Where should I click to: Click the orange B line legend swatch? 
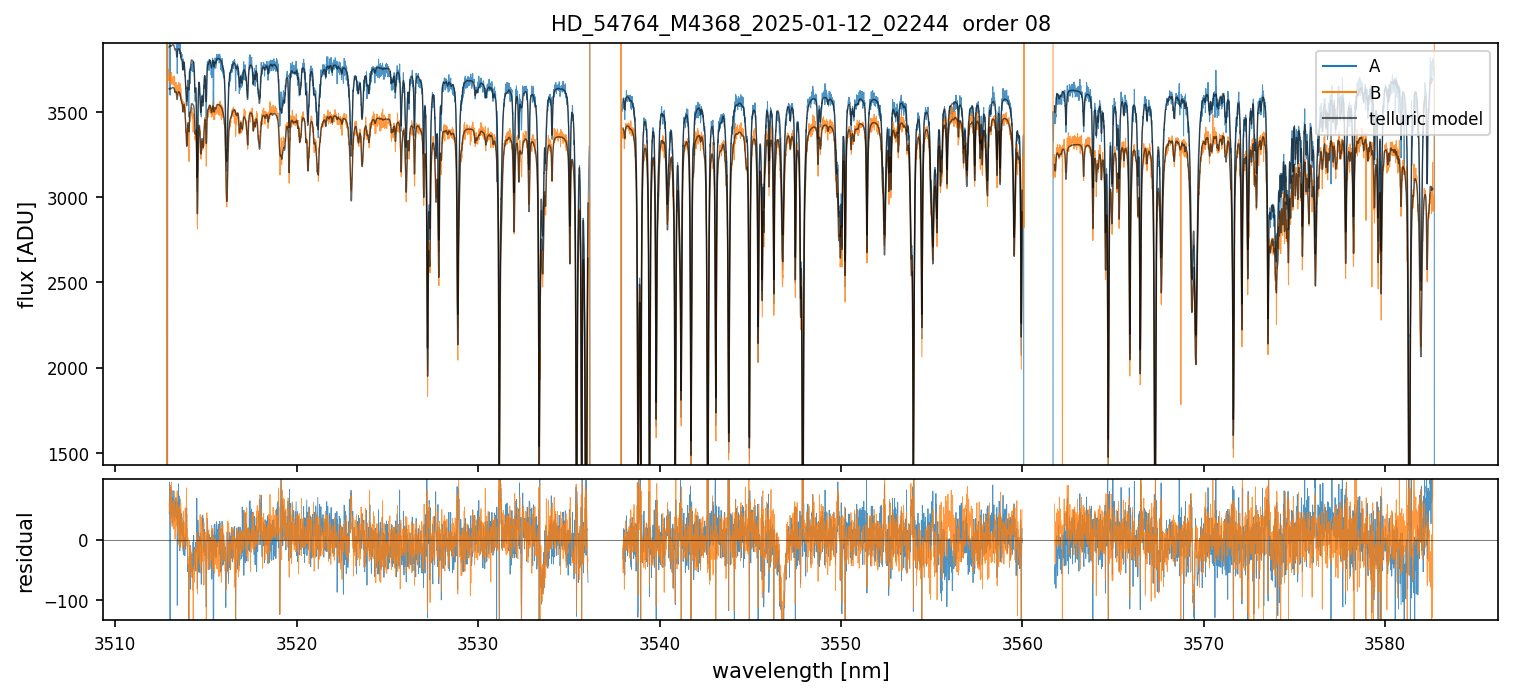pyautogui.click(x=1340, y=94)
